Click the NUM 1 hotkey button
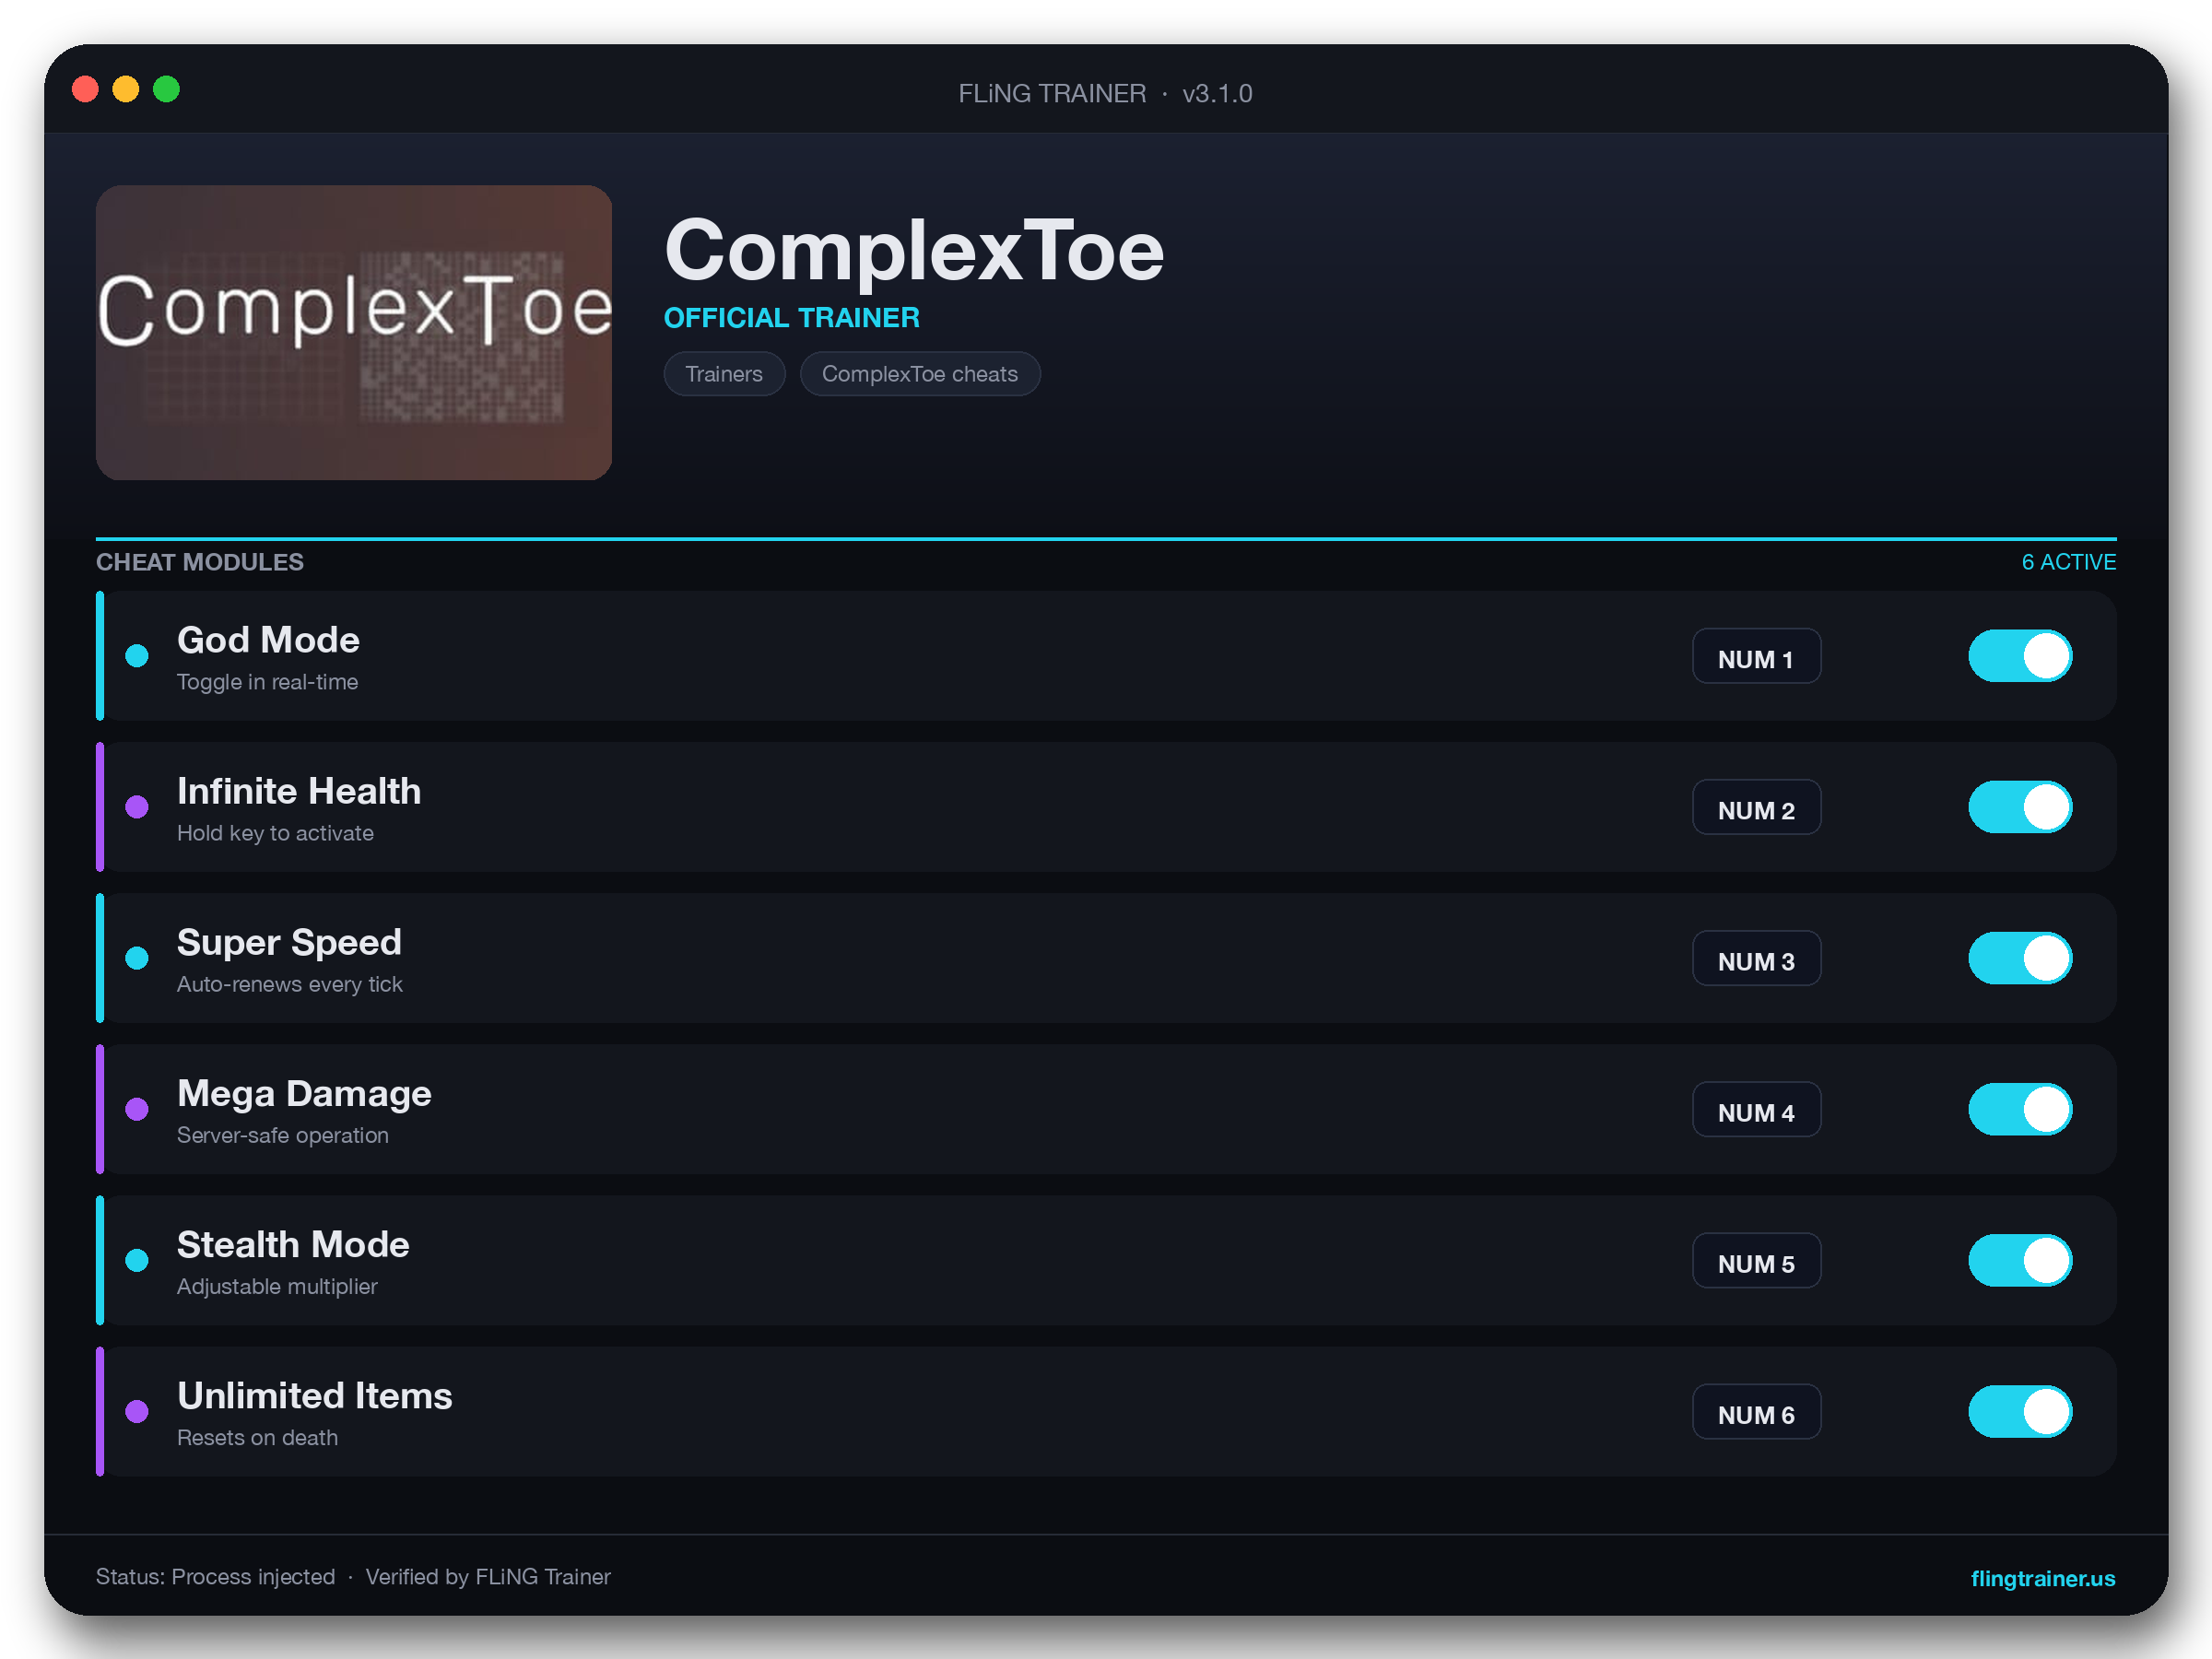Viewport: 2212px width, 1659px height. tap(1756, 657)
